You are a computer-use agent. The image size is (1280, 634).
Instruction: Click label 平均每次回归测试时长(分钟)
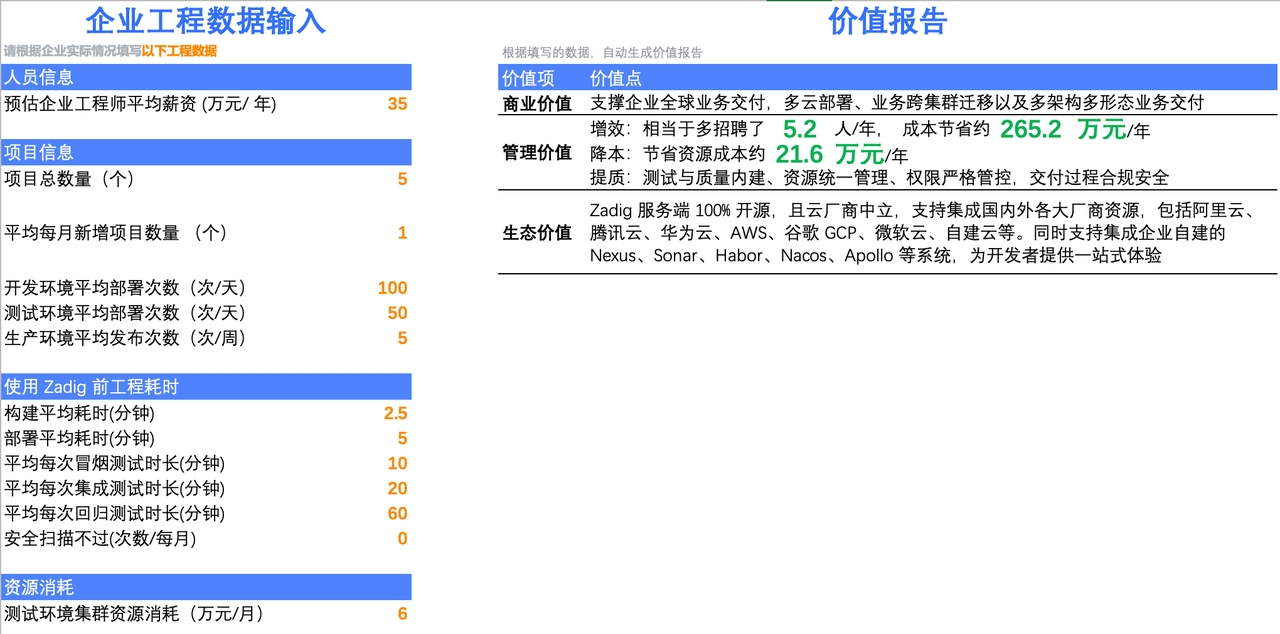coord(115,513)
